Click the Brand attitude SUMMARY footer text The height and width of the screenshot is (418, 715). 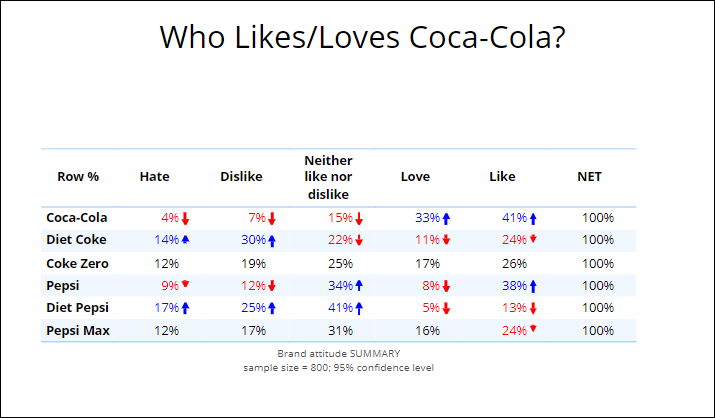click(339, 354)
